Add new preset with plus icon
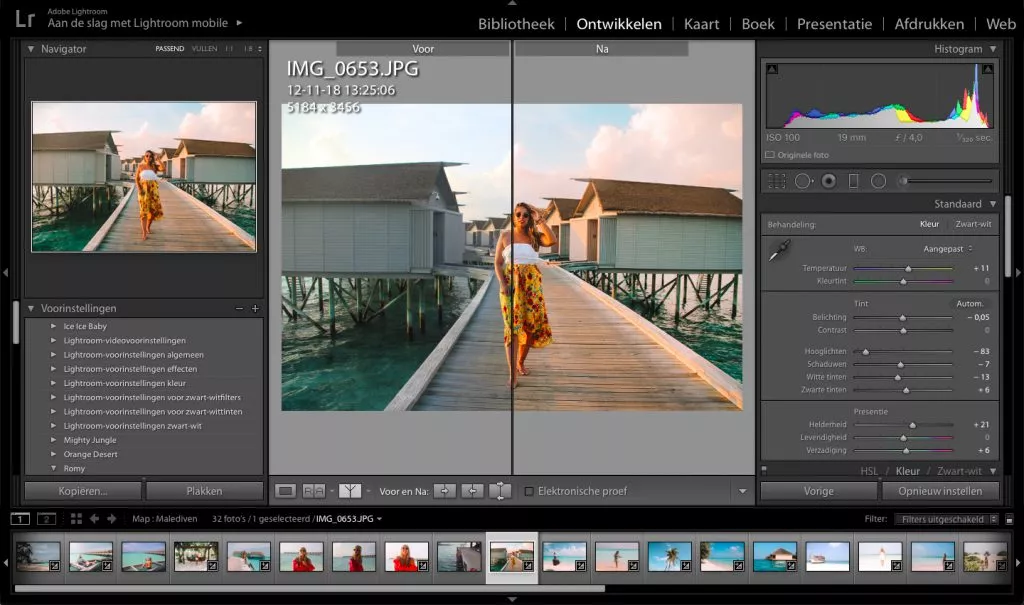This screenshot has height=605, width=1024. tap(255, 308)
